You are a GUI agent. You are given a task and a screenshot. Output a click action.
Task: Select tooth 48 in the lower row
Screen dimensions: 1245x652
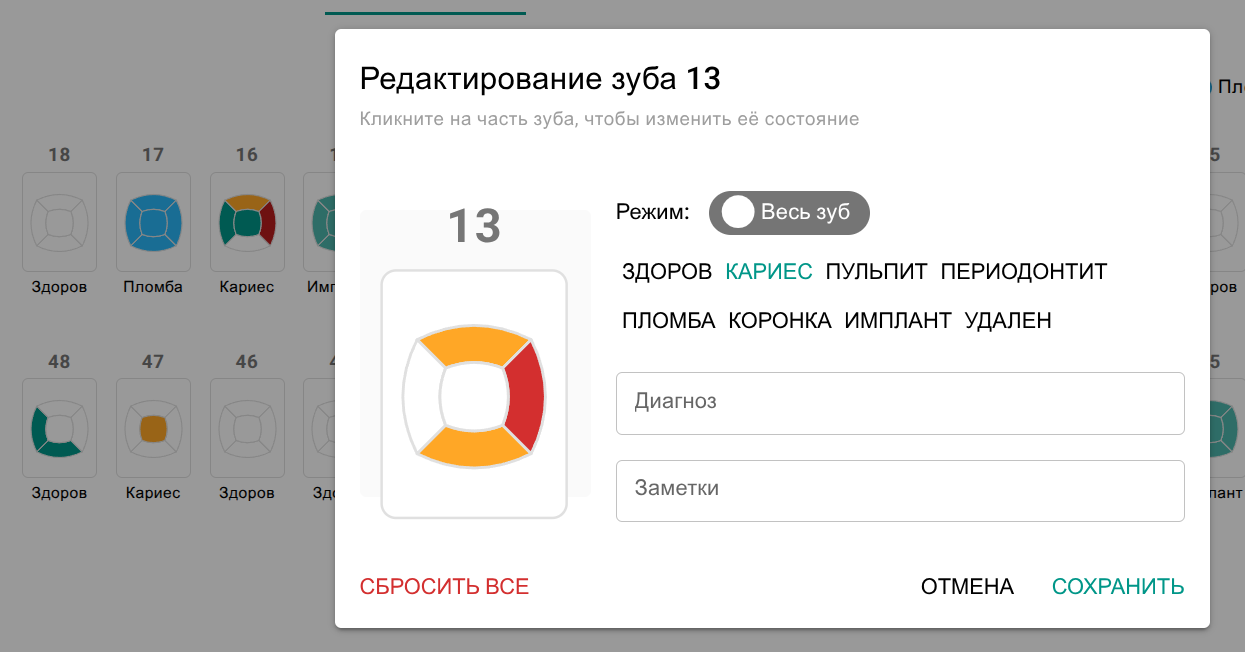(59, 428)
